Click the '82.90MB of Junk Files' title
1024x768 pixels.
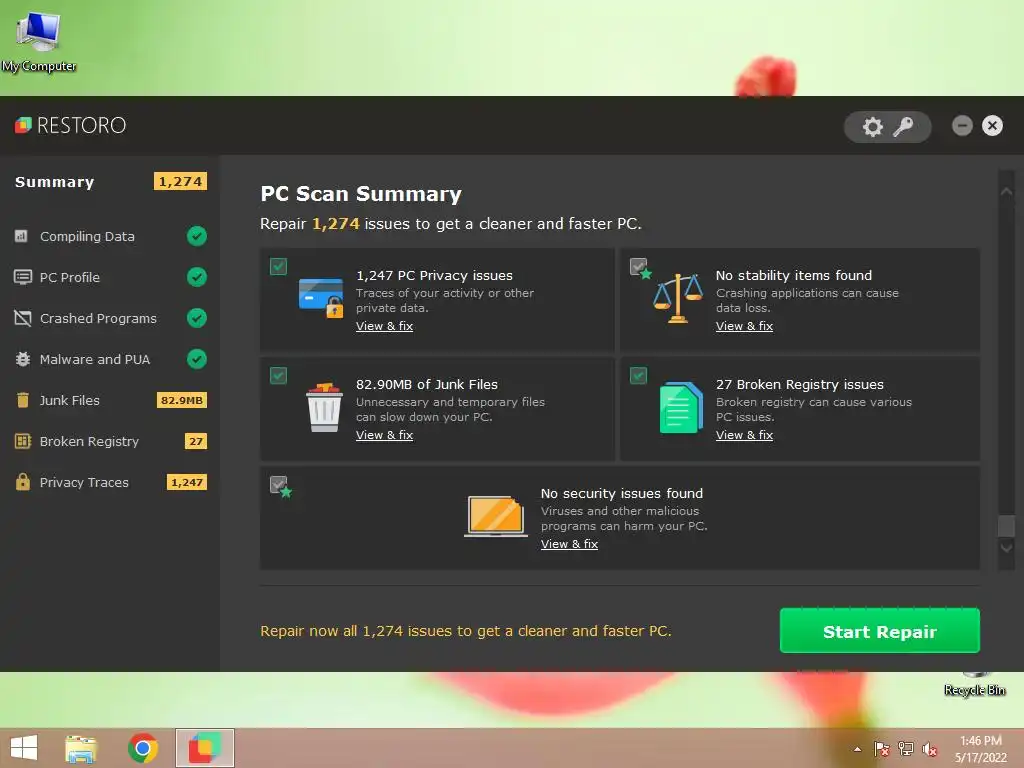click(x=426, y=385)
